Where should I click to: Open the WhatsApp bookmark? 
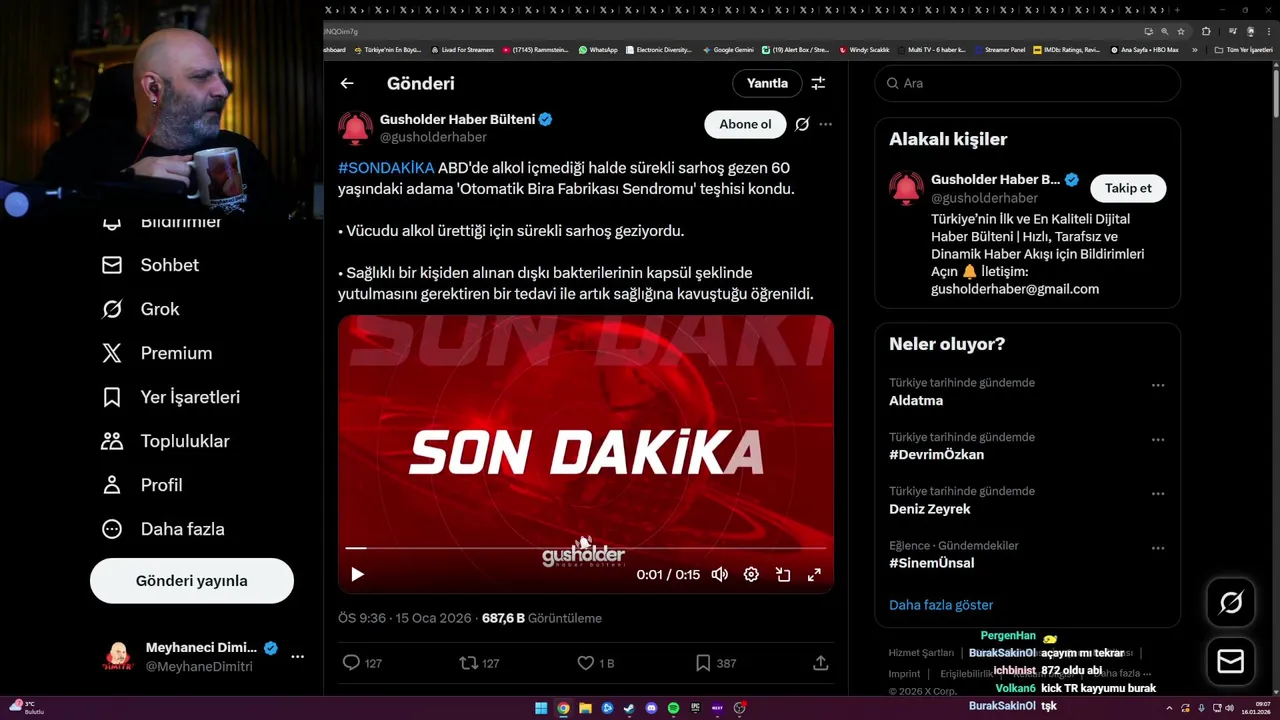click(598, 50)
